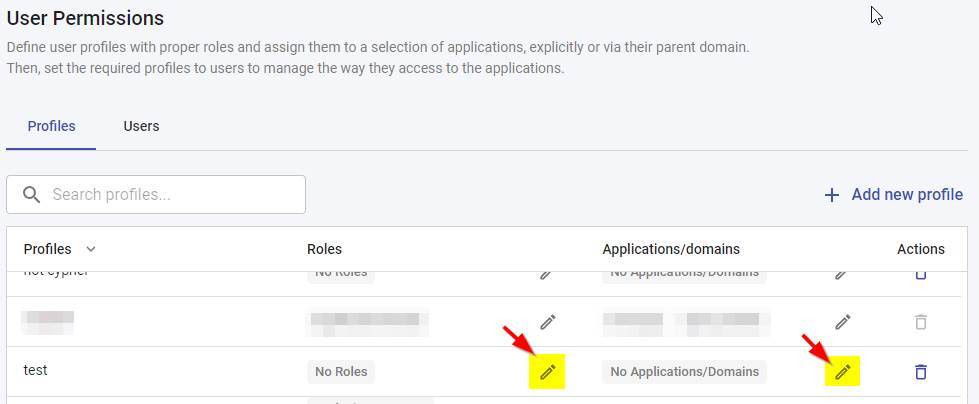
Task: Click the plus icon beside Add new profile
Action: (831, 195)
